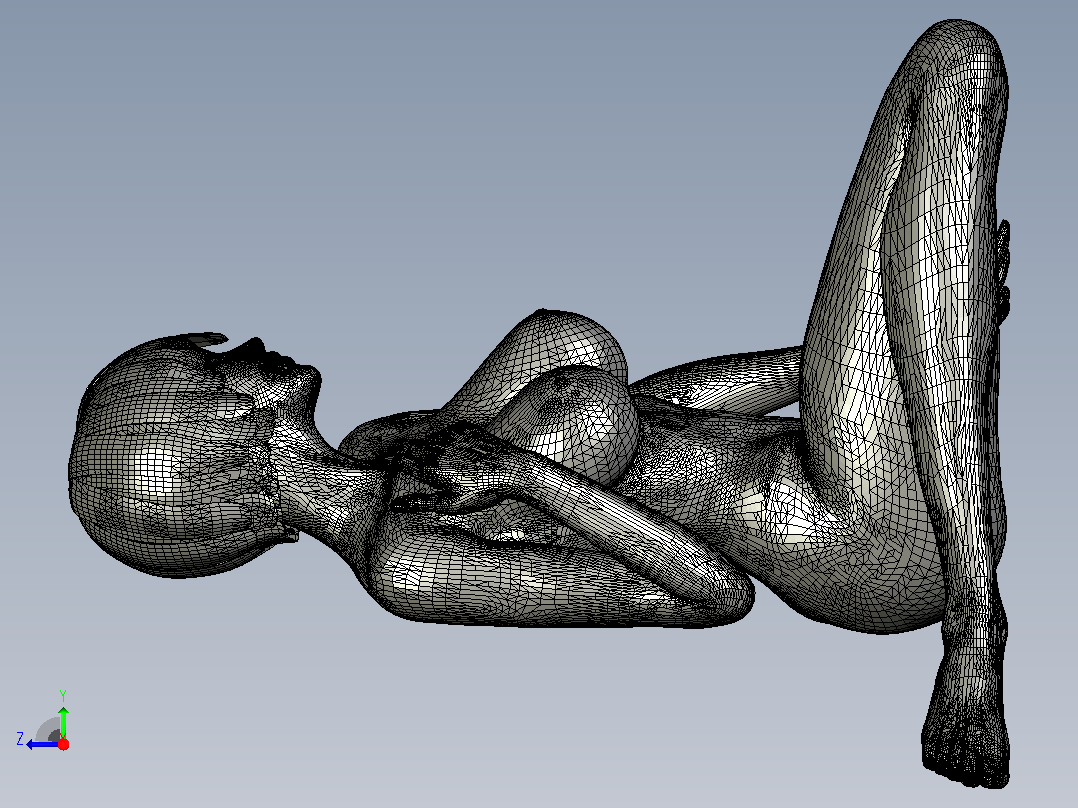
Task: Click the blue Z axis arrow of the triad
Action: (x=42, y=745)
